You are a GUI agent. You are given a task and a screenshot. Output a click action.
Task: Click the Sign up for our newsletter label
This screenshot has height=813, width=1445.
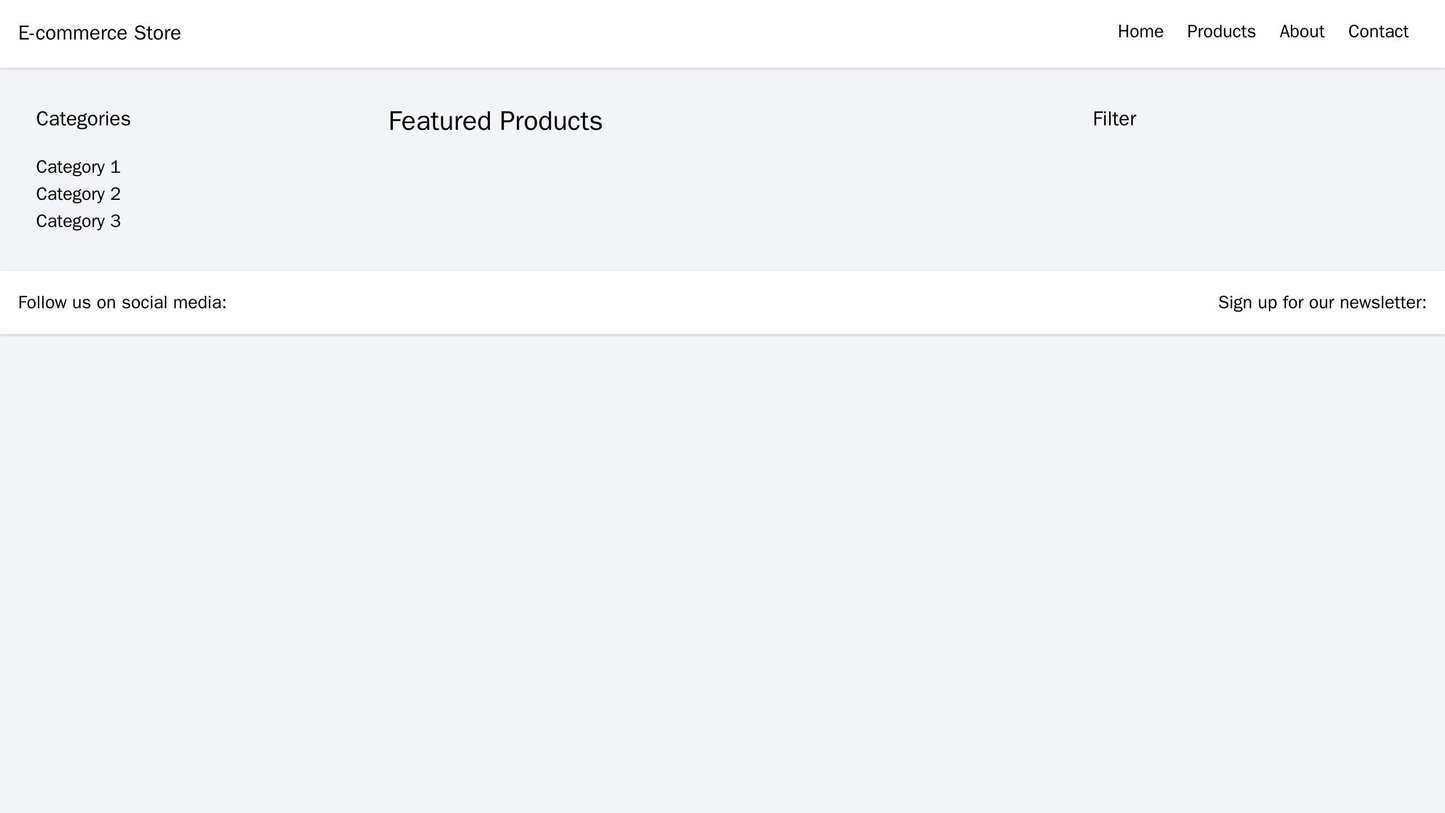pos(1321,302)
